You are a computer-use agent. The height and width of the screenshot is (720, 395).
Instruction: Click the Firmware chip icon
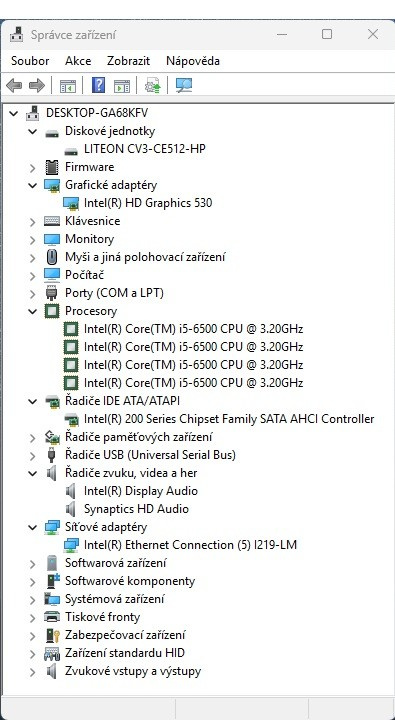52,167
